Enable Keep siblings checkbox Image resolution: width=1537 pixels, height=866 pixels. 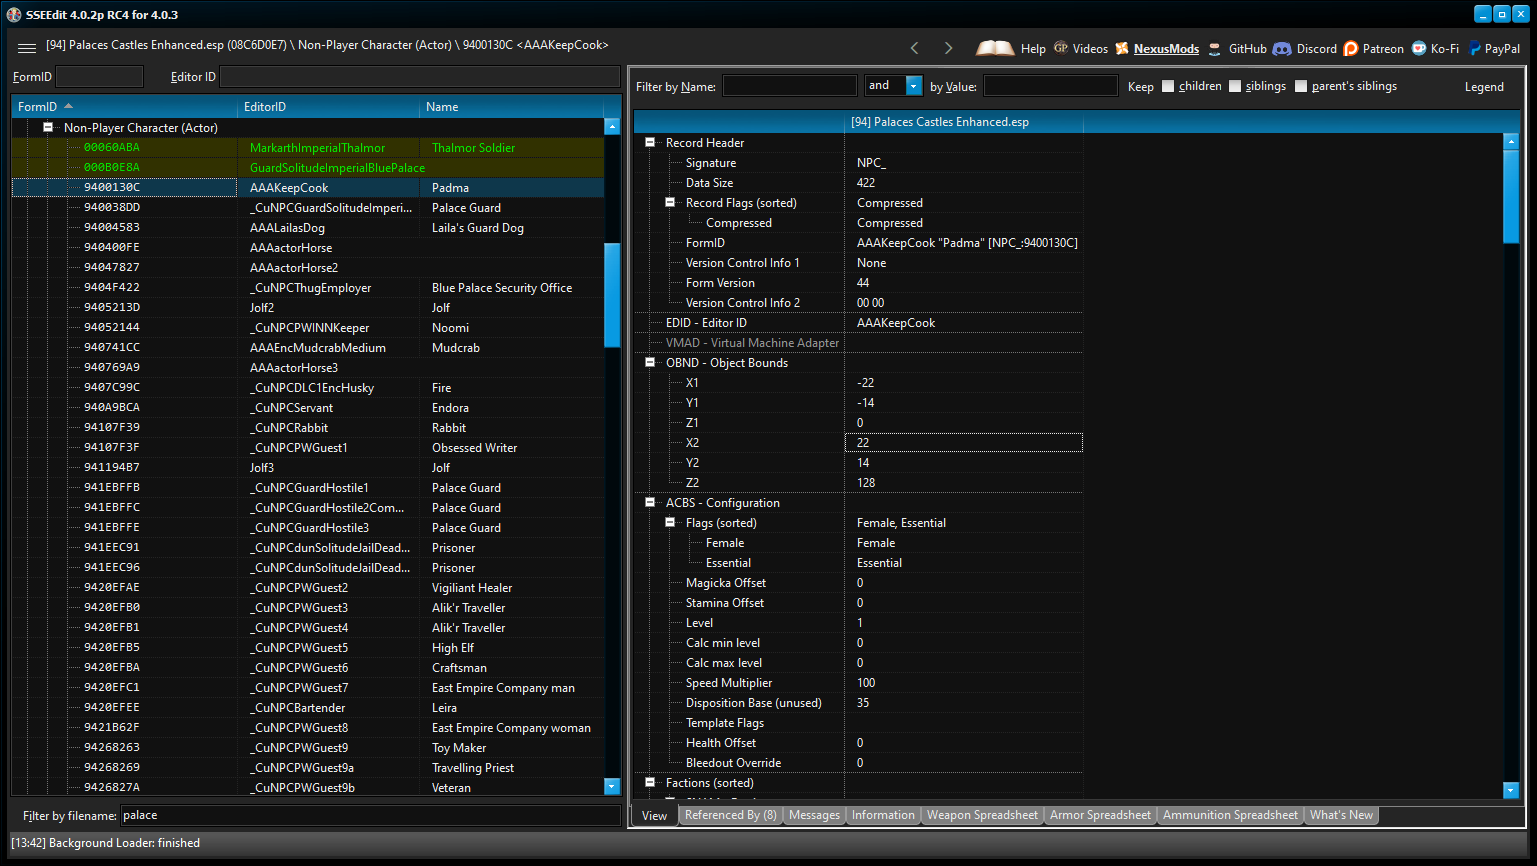point(1235,86)
